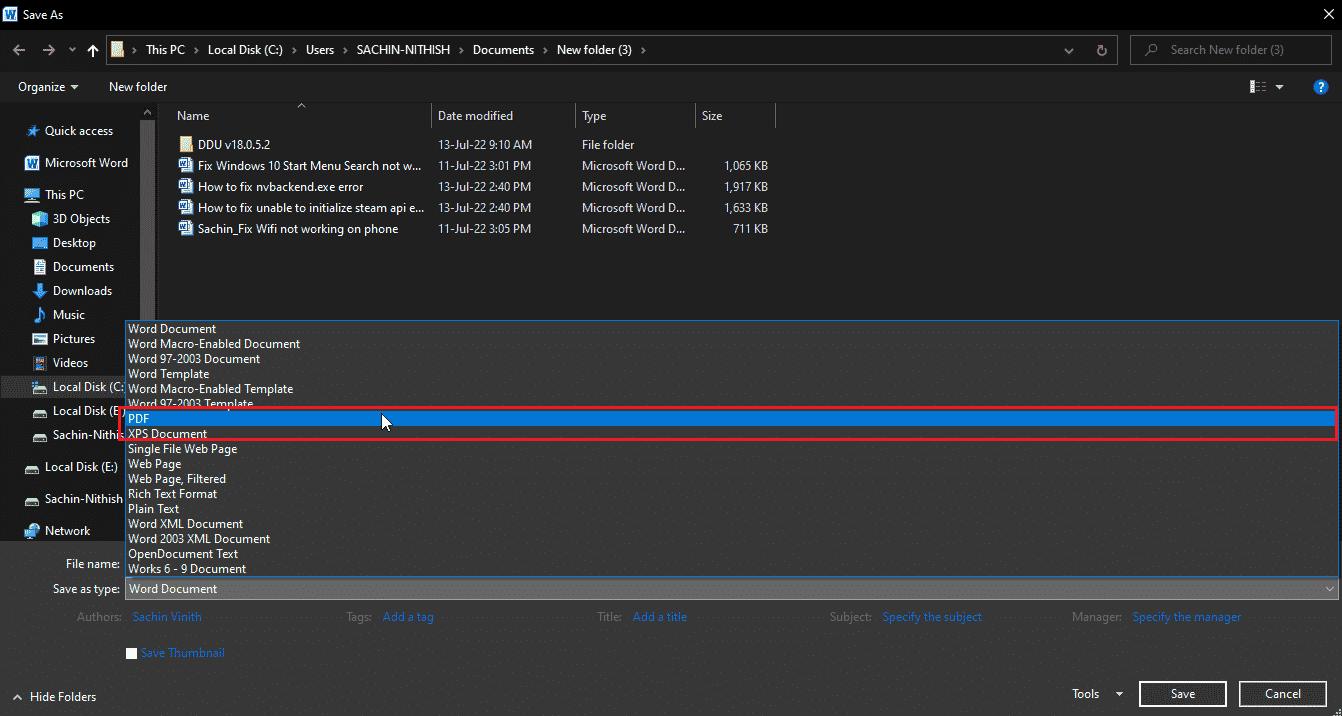The image size is (1342, 716).
Task: Open address bar previous locations dropdown
Action: (x=1070, y=50)
